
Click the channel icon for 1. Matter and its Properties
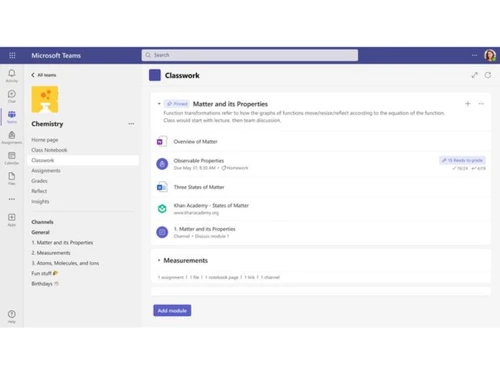(162, 232)
